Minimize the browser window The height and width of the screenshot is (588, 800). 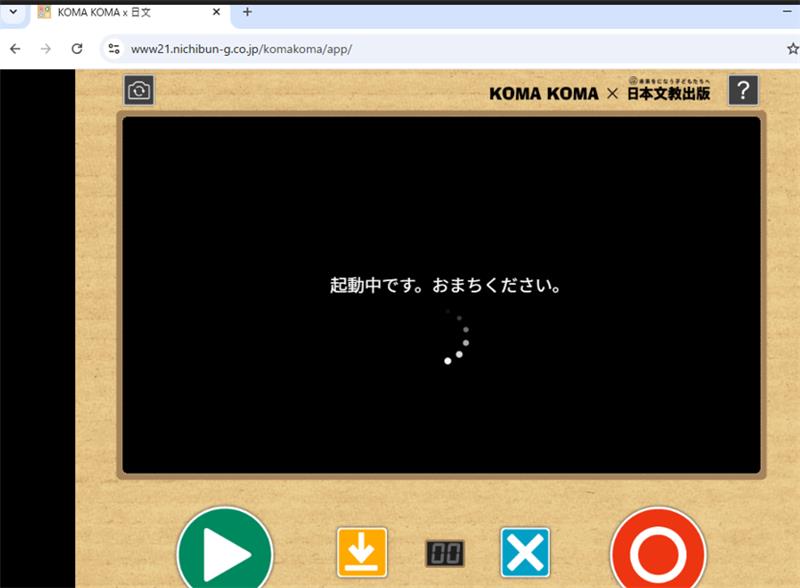point(787,11)
